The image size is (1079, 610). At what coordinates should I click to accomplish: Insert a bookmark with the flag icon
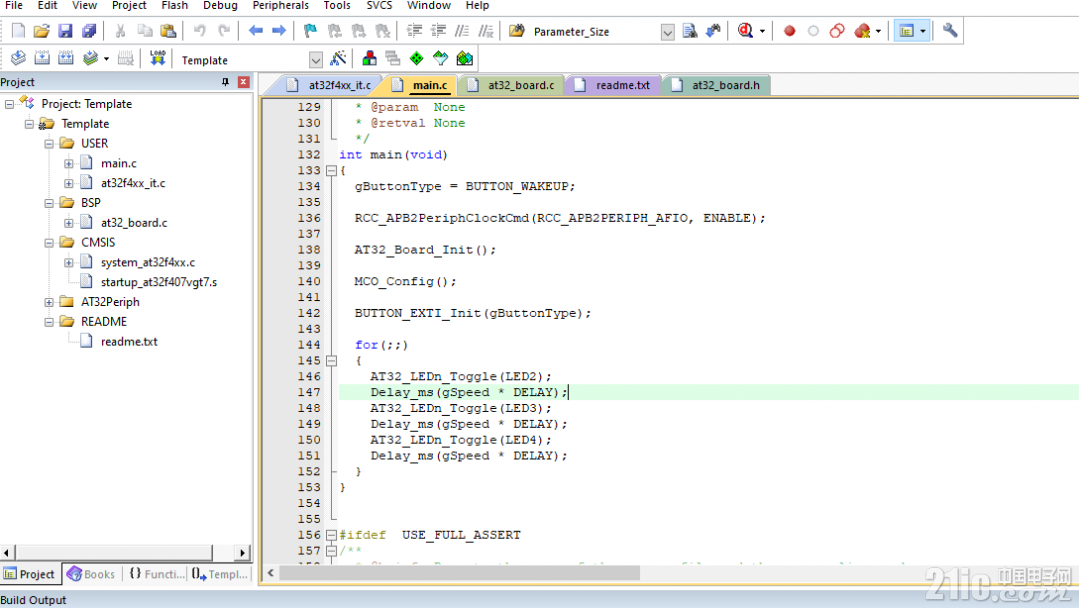(x=310, y=31)
